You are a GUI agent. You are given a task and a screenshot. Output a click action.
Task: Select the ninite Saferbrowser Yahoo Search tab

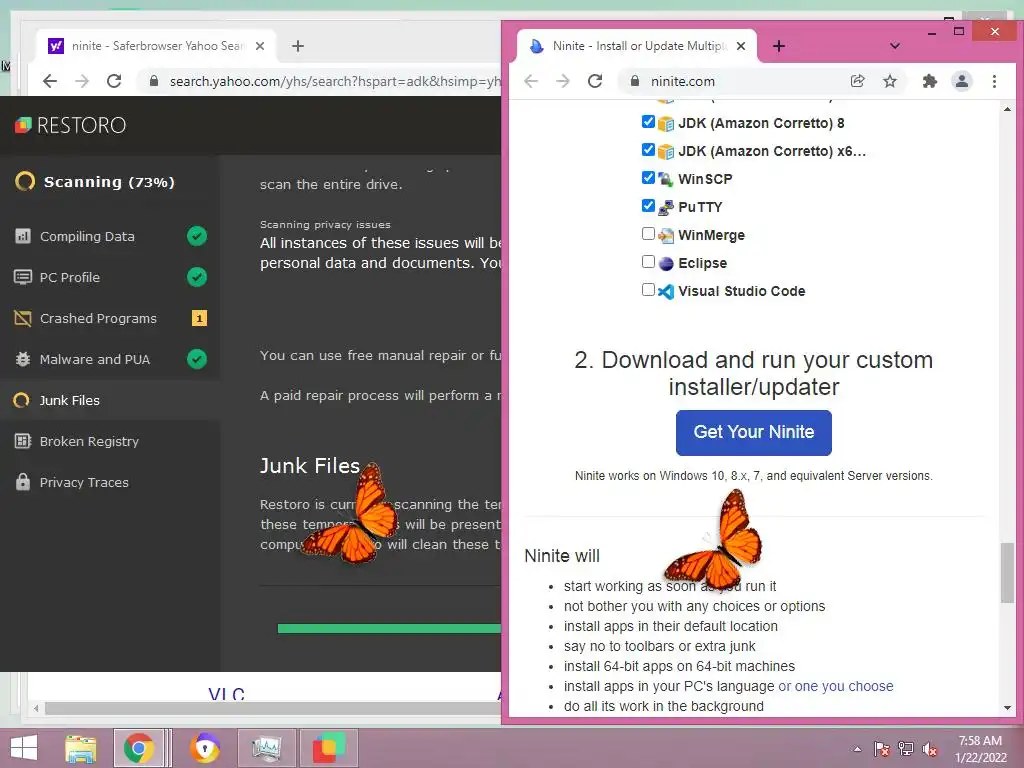[x=157, y=46]
